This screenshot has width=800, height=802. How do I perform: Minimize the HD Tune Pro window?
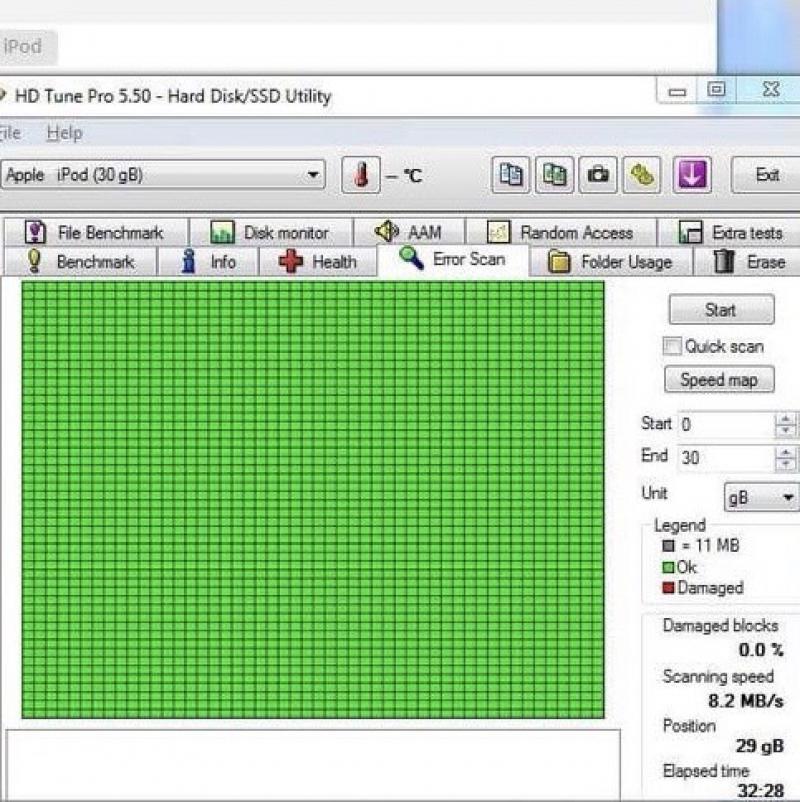[677, 92]
